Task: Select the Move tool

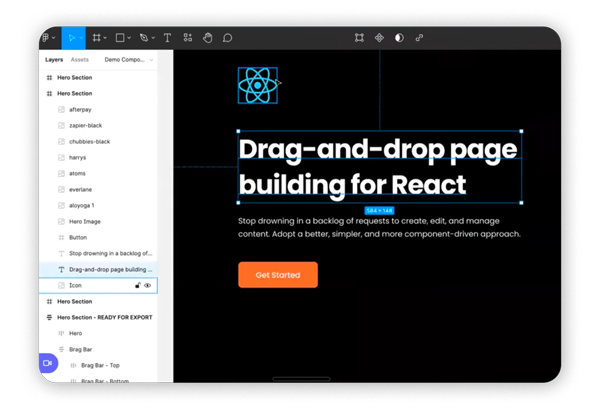Action: coord(71,38)
